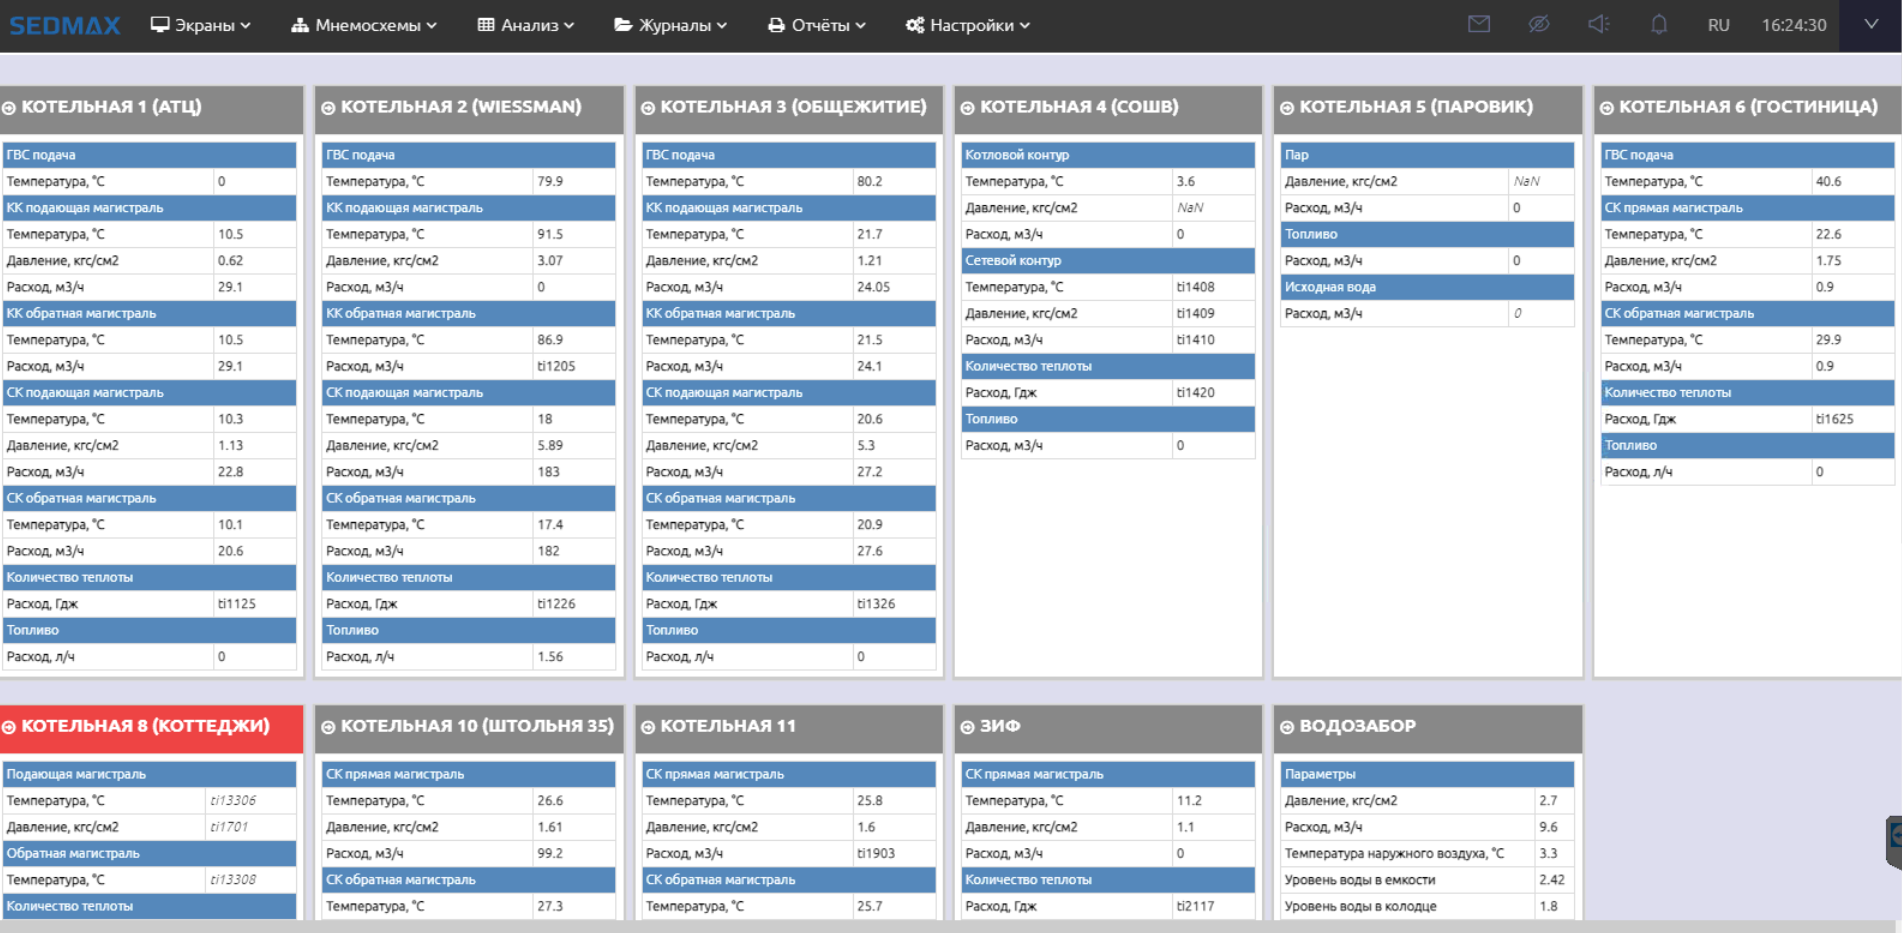The width and height of the screenshot is (1902, 933).
Task: Select the Котельная 4 Котловой контур temperature value 3.6
Action: point(1186,181)
